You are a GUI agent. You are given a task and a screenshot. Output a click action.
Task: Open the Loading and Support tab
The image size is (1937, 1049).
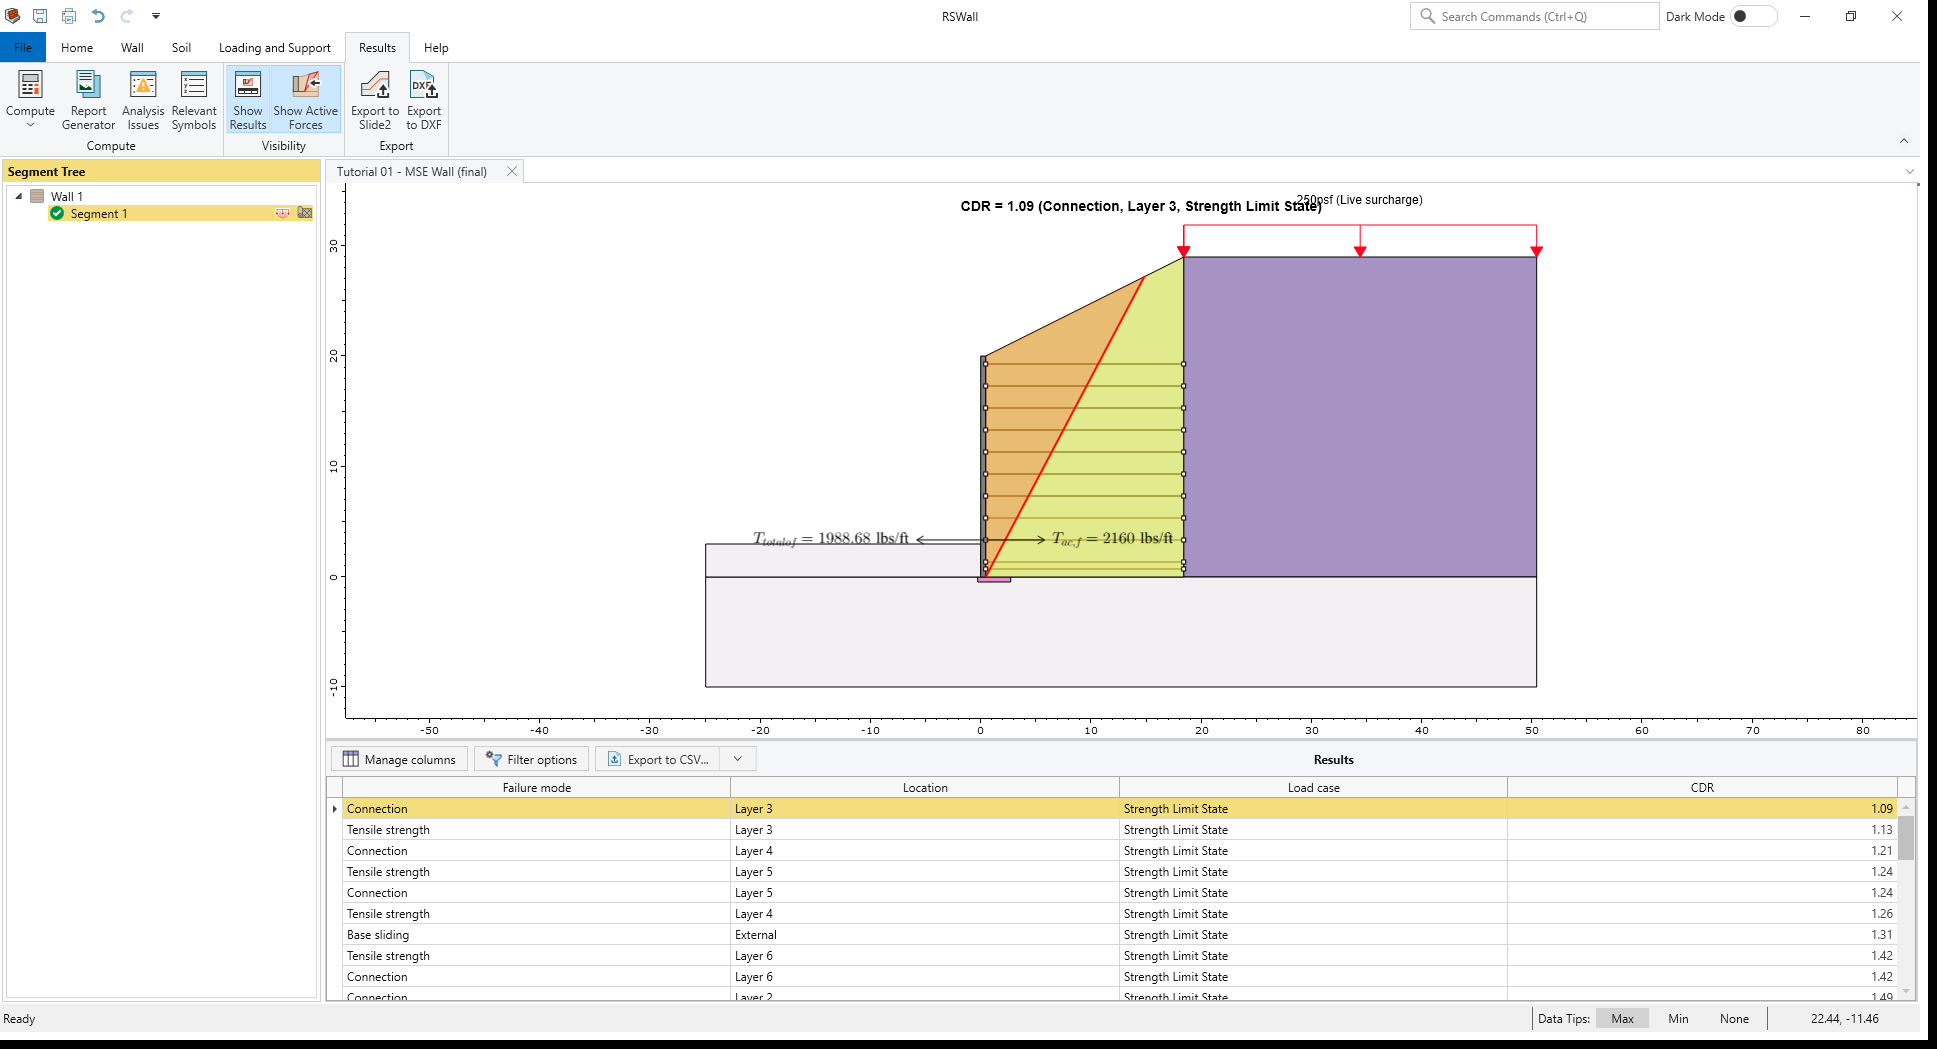pos(275,47)
